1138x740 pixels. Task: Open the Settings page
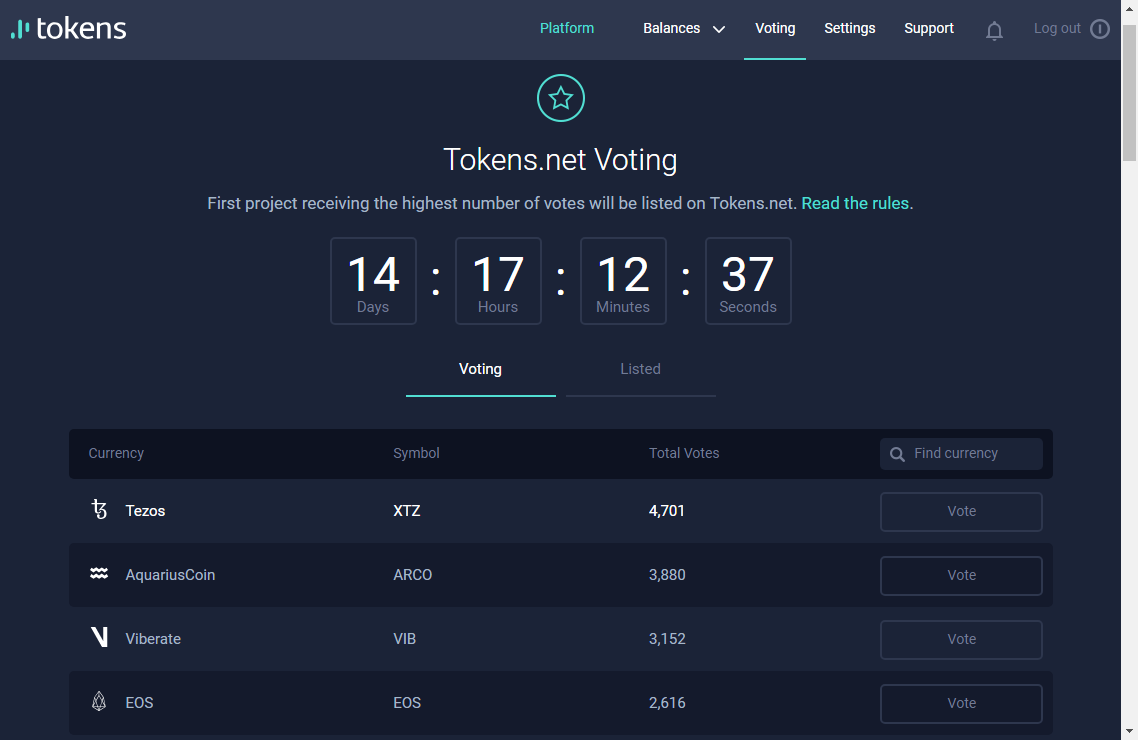point(849,28)
